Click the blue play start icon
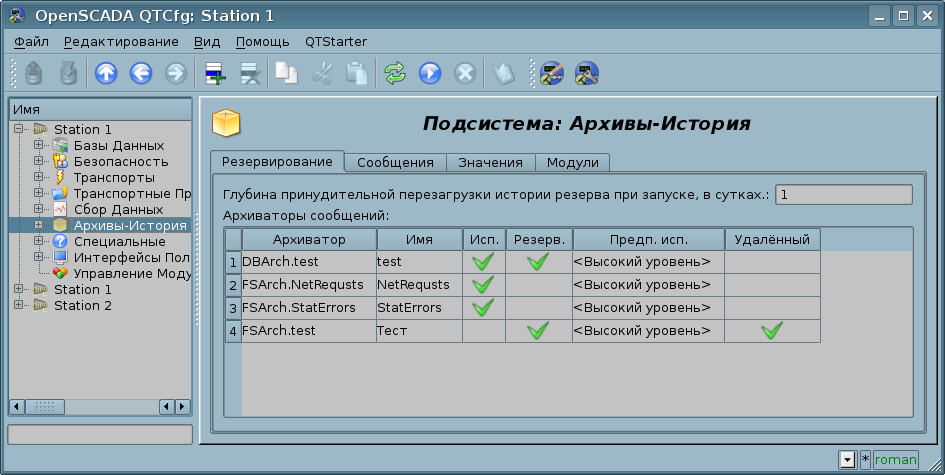Viewport: 945px width, 475px height. tap(430, 73)
